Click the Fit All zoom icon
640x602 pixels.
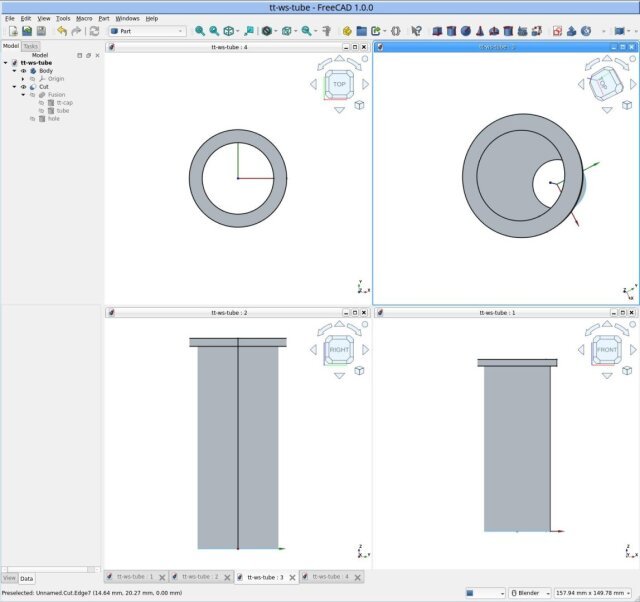(200, 31)
